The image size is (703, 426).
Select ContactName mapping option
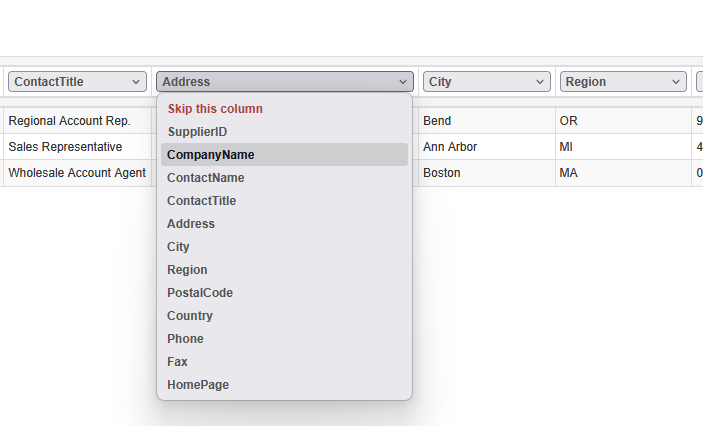click(x=205, y=178)
